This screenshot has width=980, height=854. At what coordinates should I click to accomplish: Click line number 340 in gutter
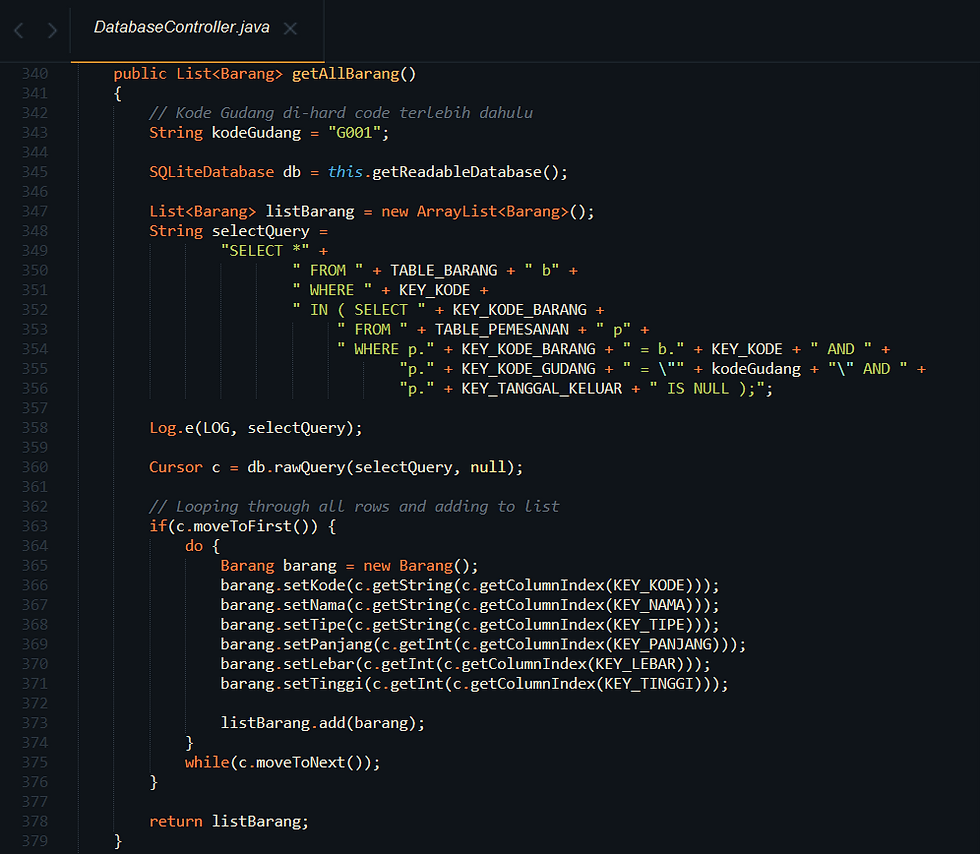[x=35, y=74]
